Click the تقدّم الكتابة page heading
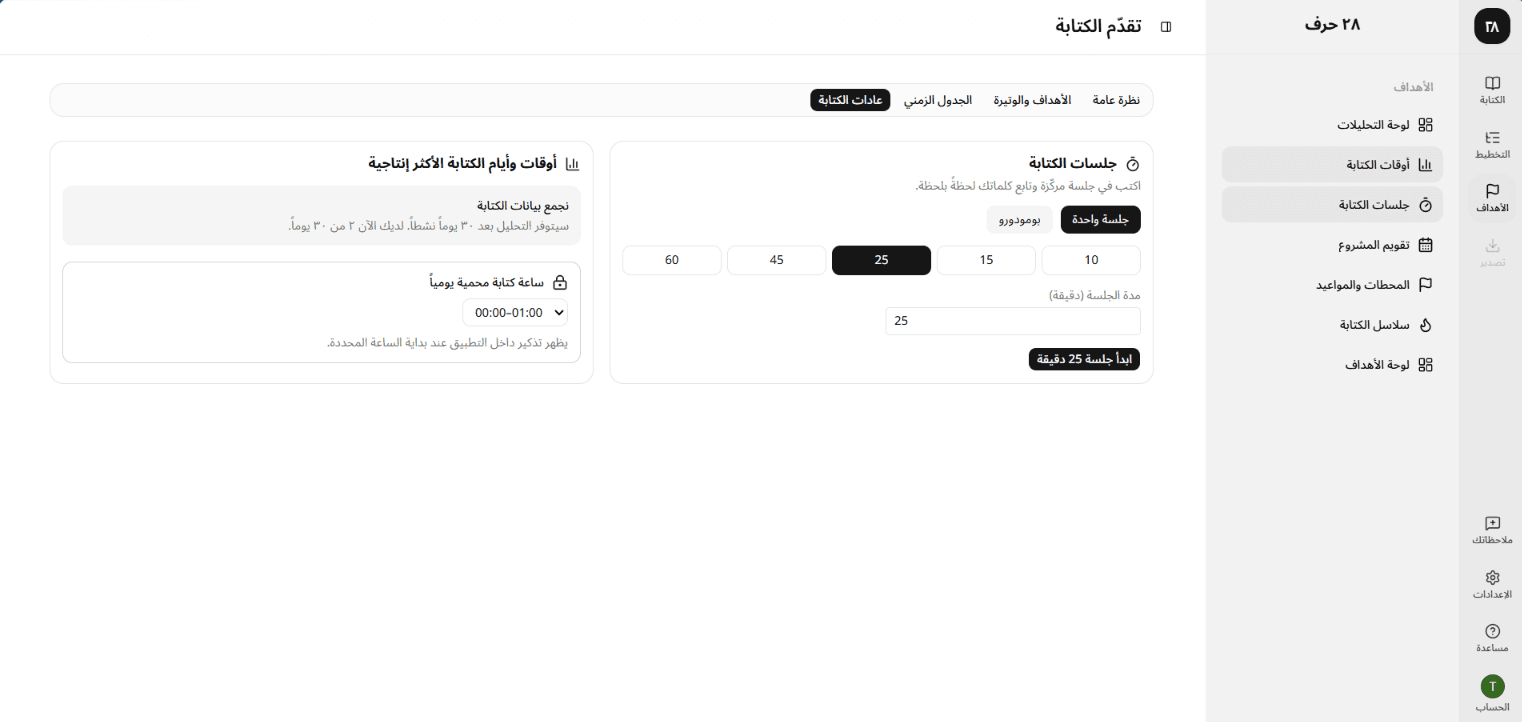This screenshot has width=1522, height=722. pos(1098,26)
